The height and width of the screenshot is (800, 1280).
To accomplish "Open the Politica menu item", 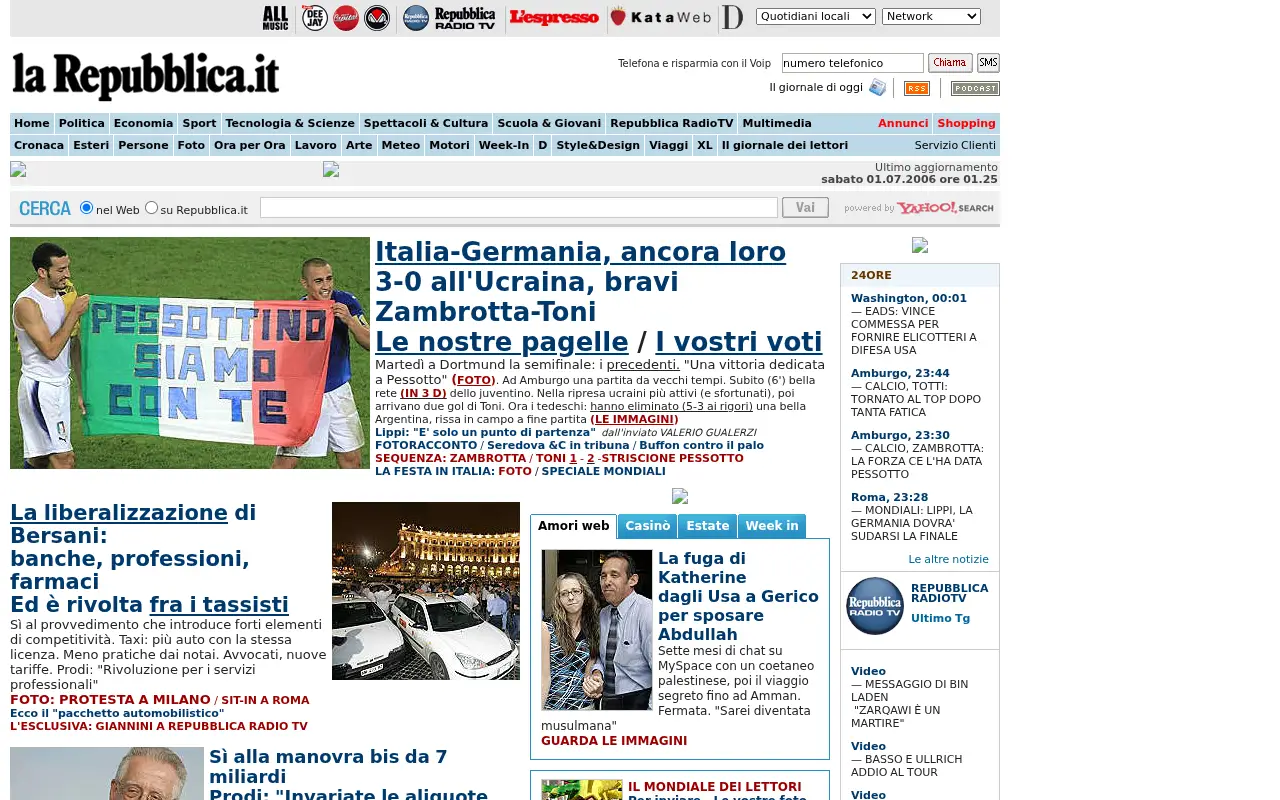I will [82, 124].
